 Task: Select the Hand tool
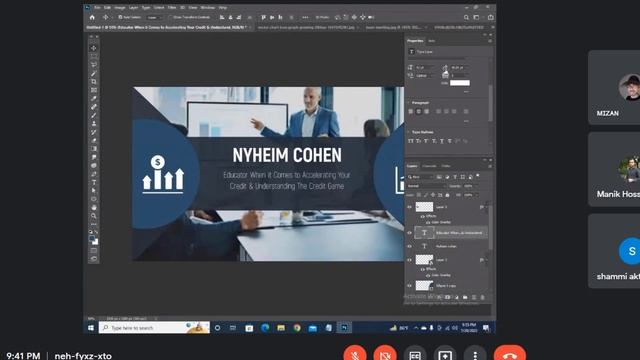pyautogui.click(x=93, y=207)
